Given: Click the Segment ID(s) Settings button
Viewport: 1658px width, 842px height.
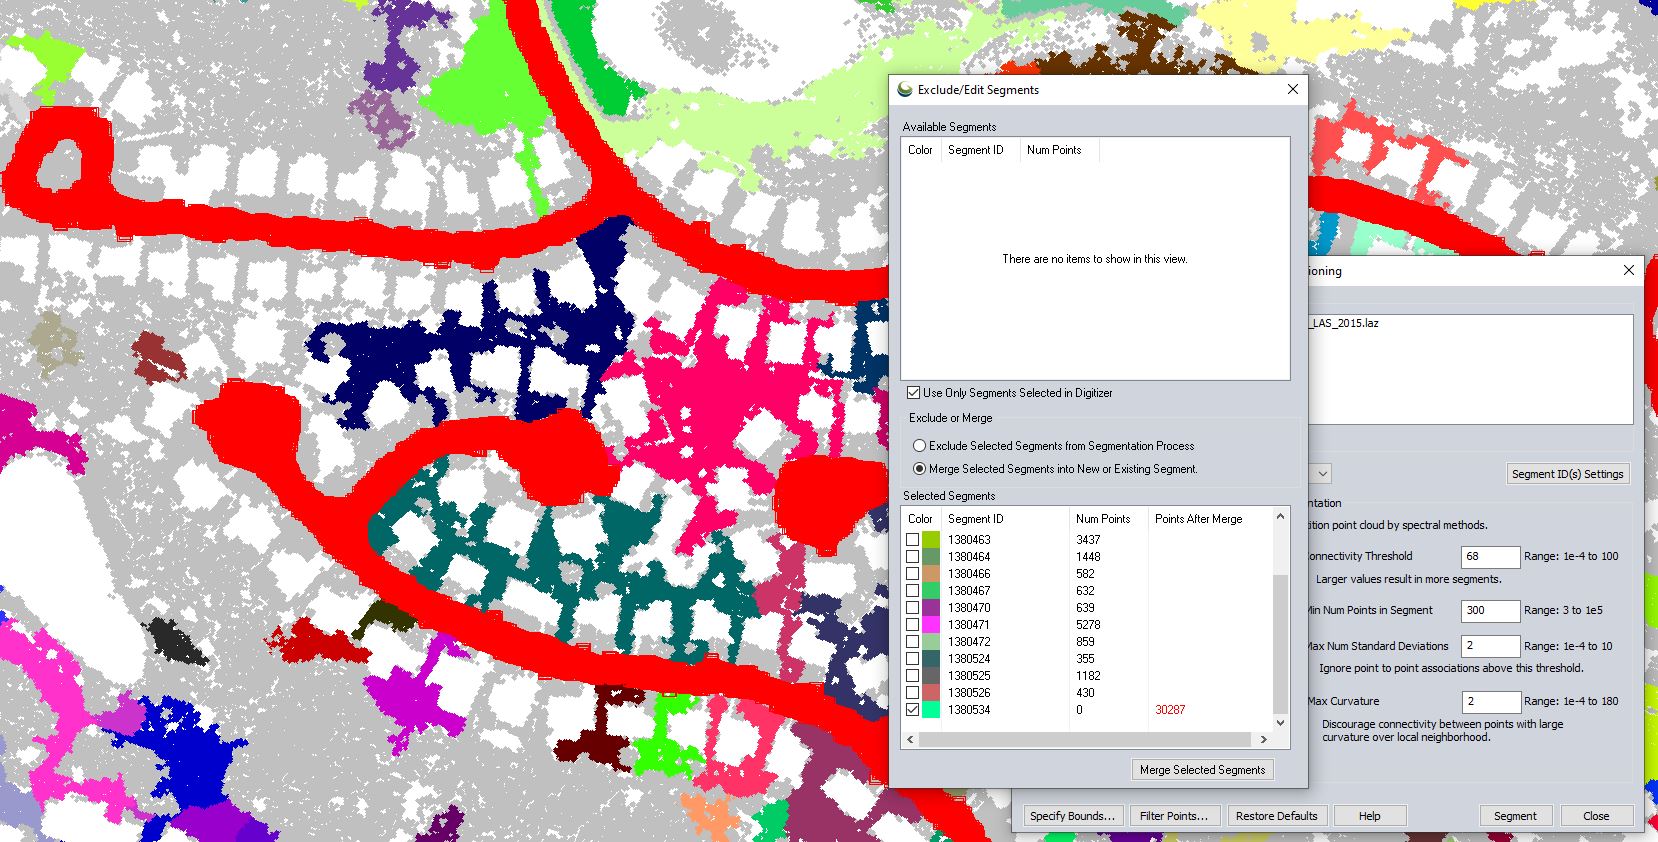Looking at the screenshot, I should pos(1567,474).
